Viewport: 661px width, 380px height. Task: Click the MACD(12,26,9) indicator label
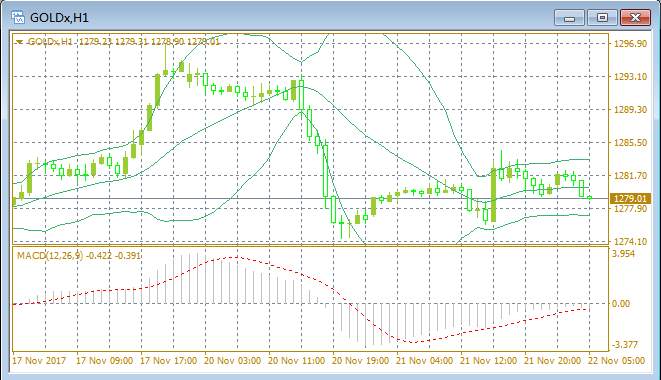click(x=78, y=256)
